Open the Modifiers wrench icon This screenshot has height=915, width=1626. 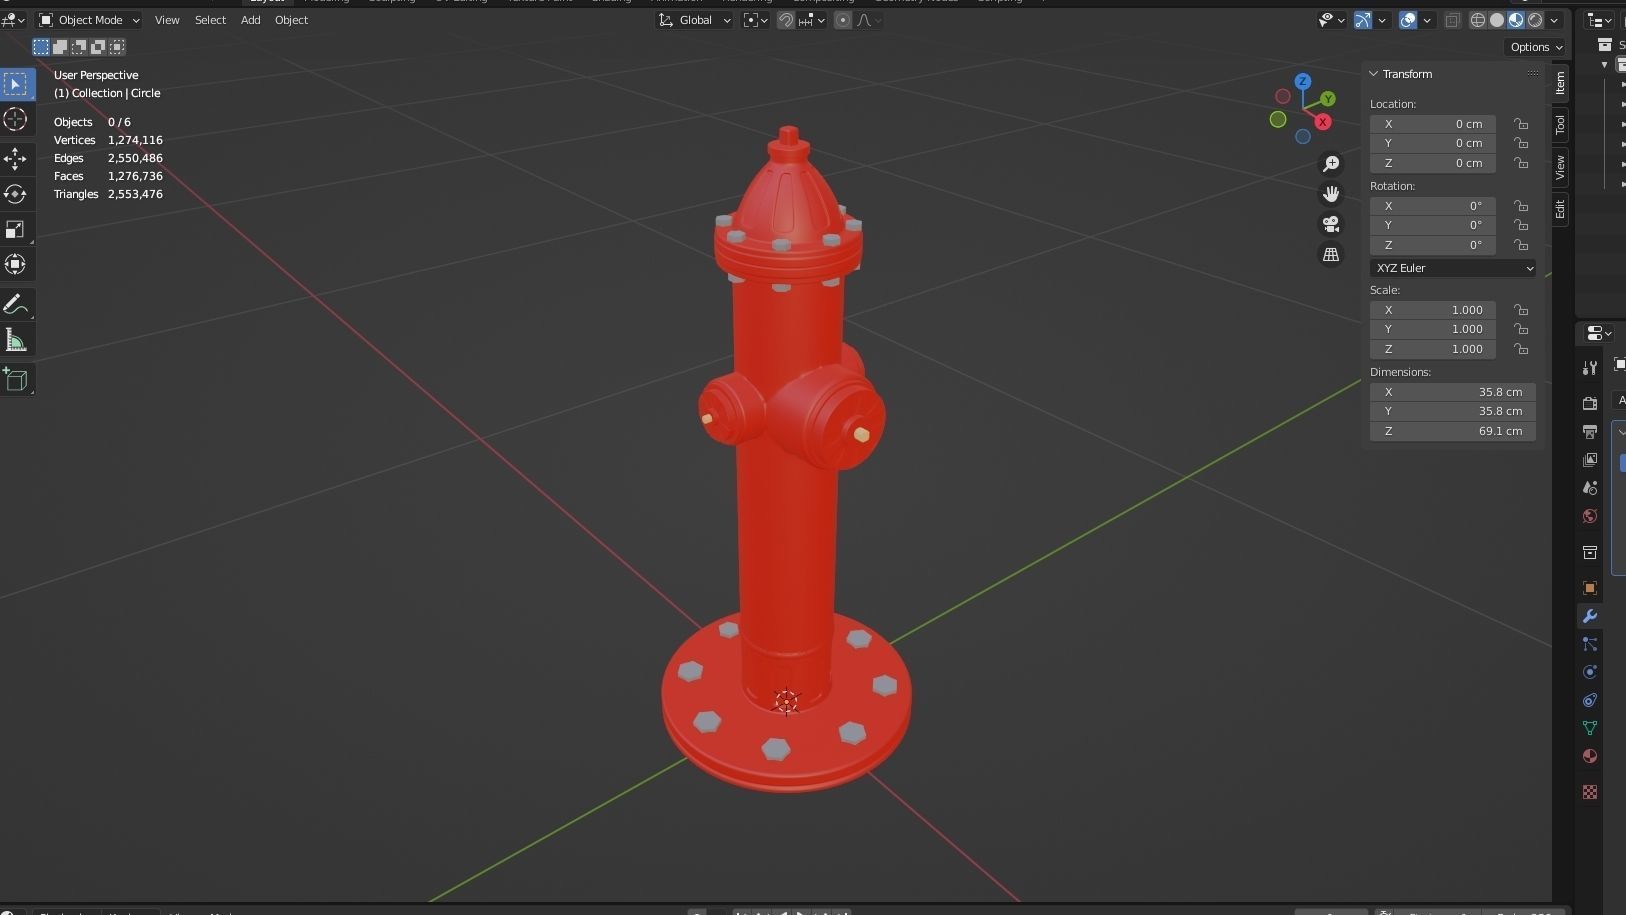pyautogui.click(x=1589, y=616)
